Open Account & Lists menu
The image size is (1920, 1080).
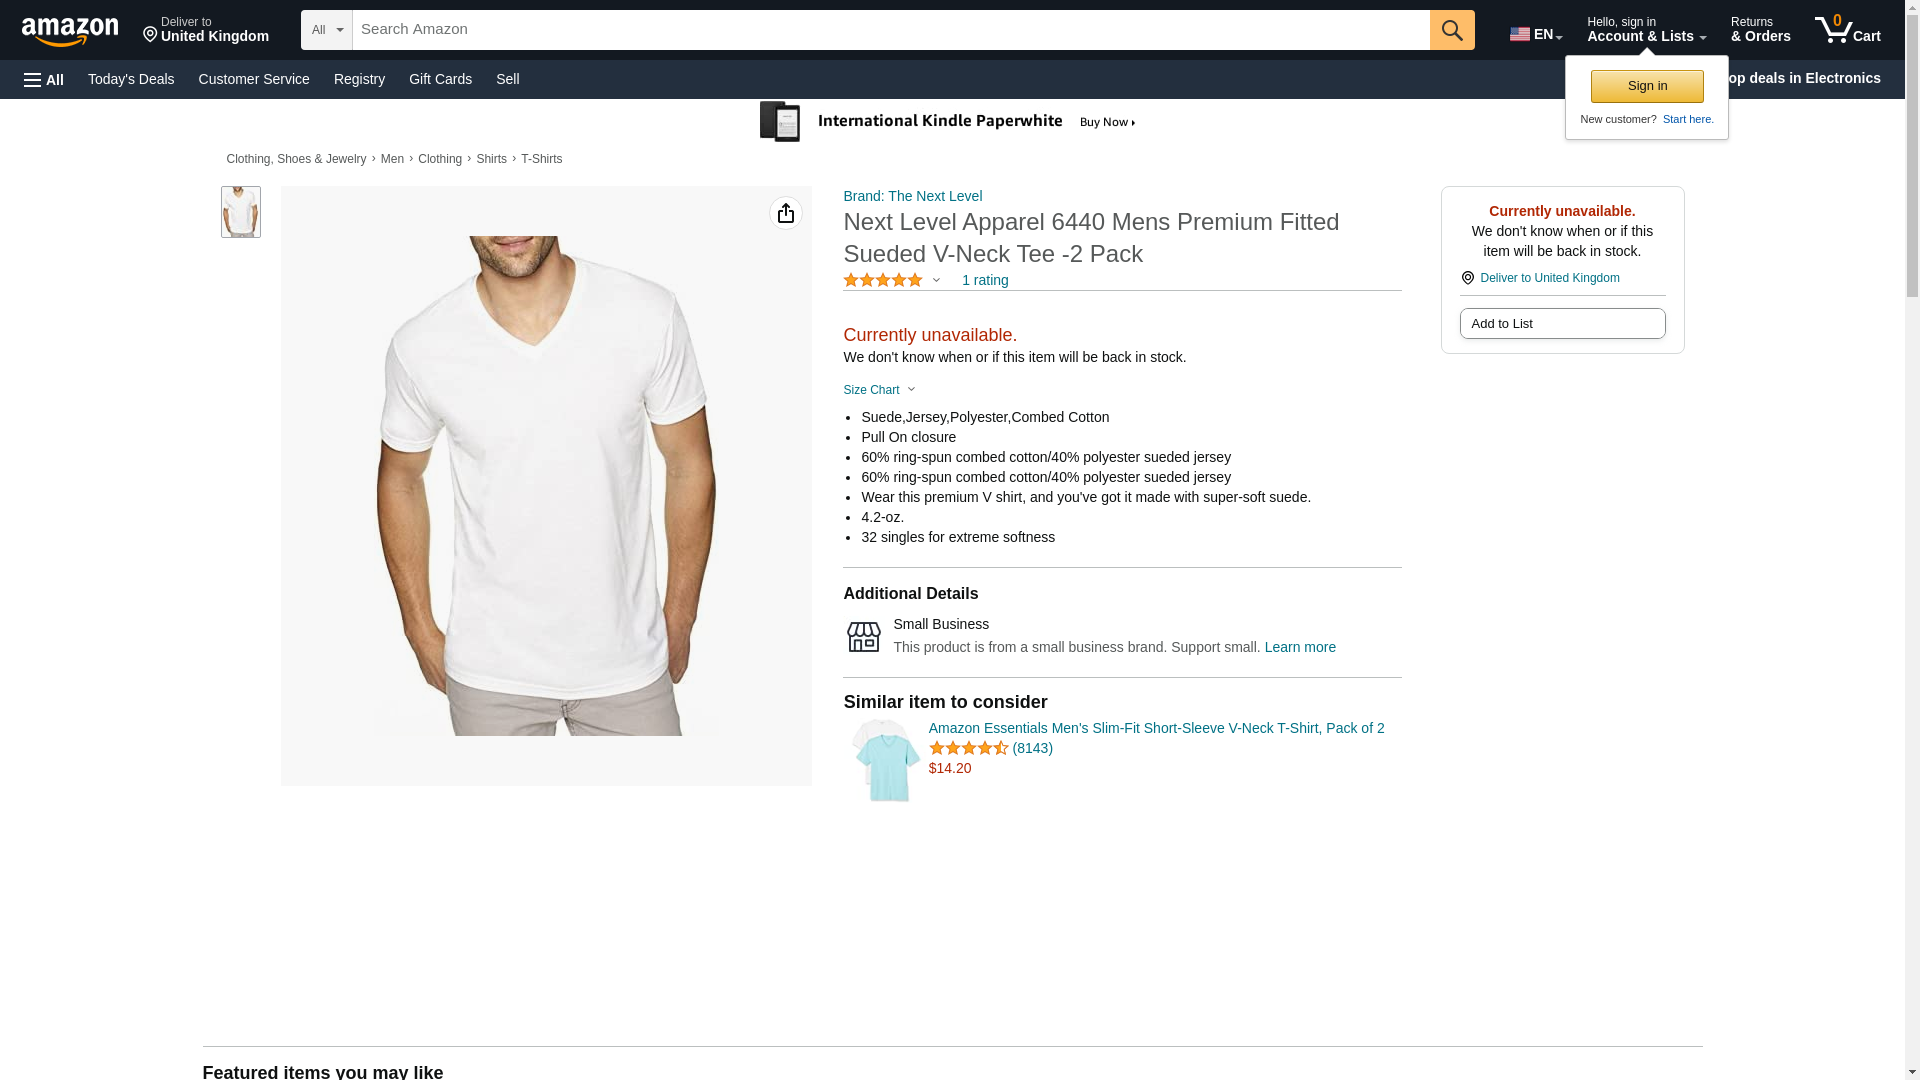coord(1645,30)
